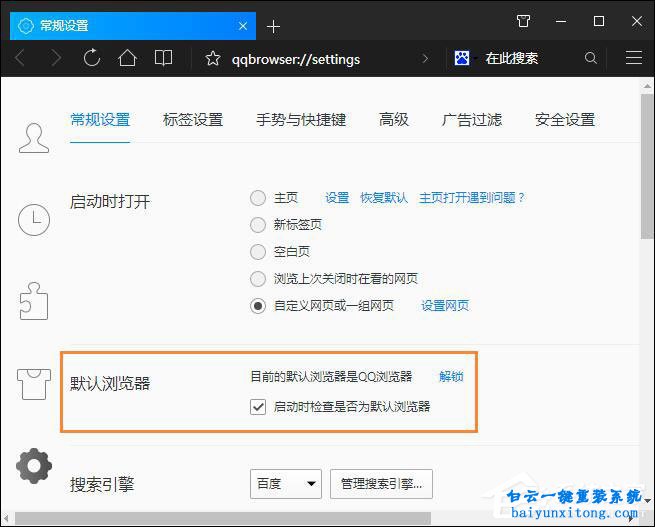This screenshot has width=655, height=527.
Task: Click the Baidu paw search engine icon
Action: tap(462, 58)
